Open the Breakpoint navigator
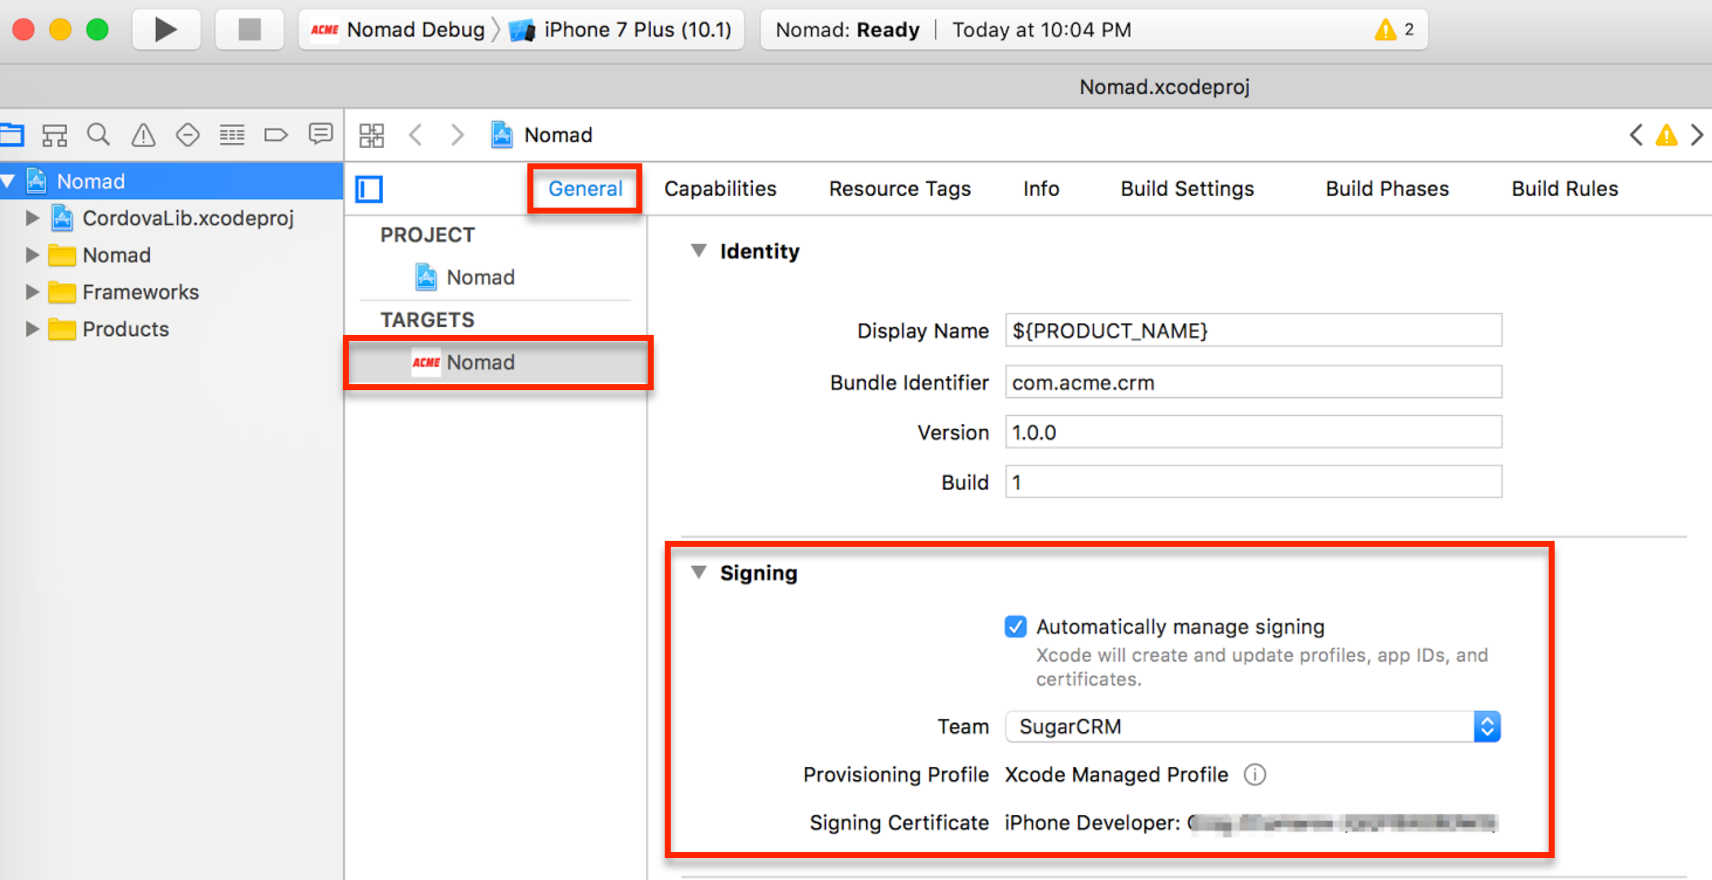 276,135
